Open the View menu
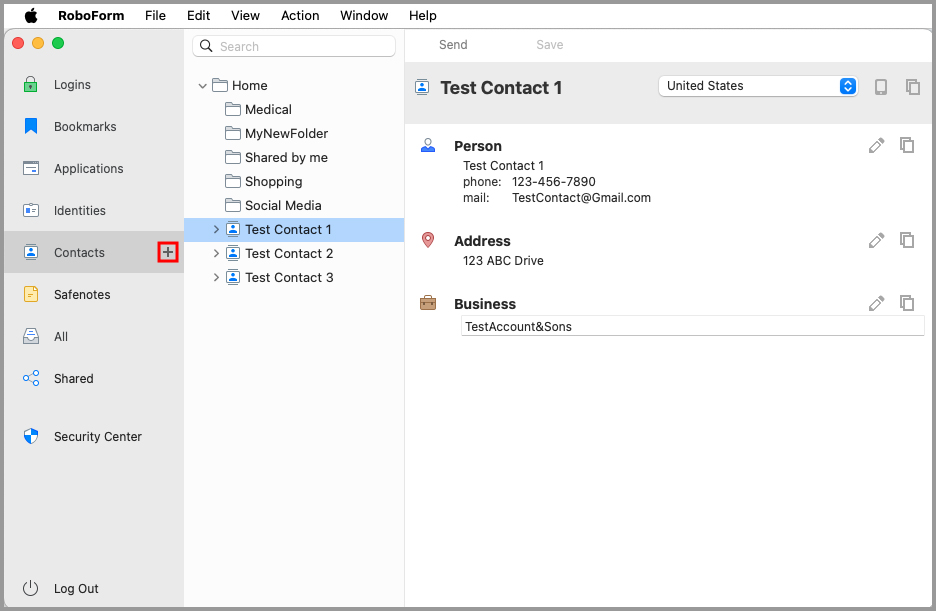 [245, 16]
